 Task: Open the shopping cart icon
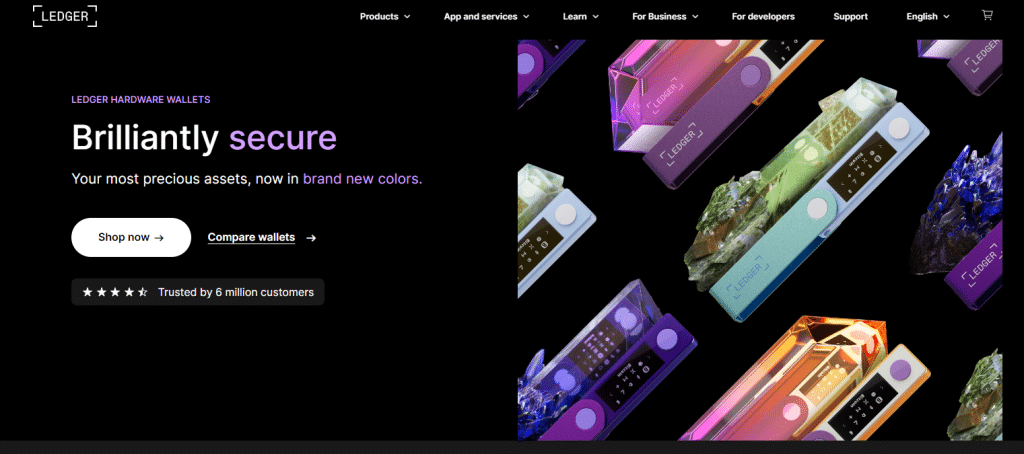987,15
